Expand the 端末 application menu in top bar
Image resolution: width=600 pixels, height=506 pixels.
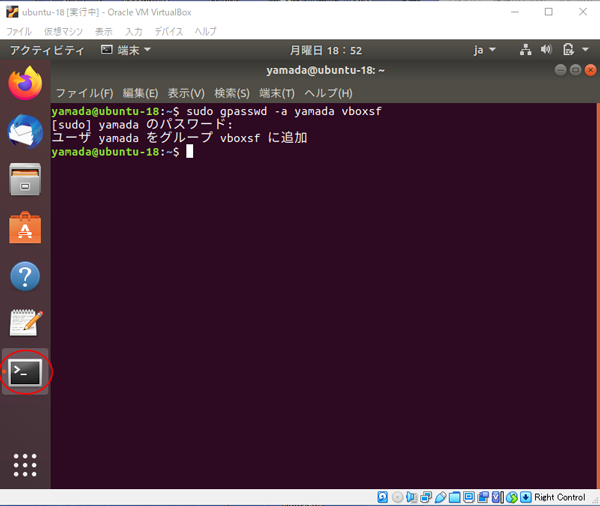[x=126, y=50]
